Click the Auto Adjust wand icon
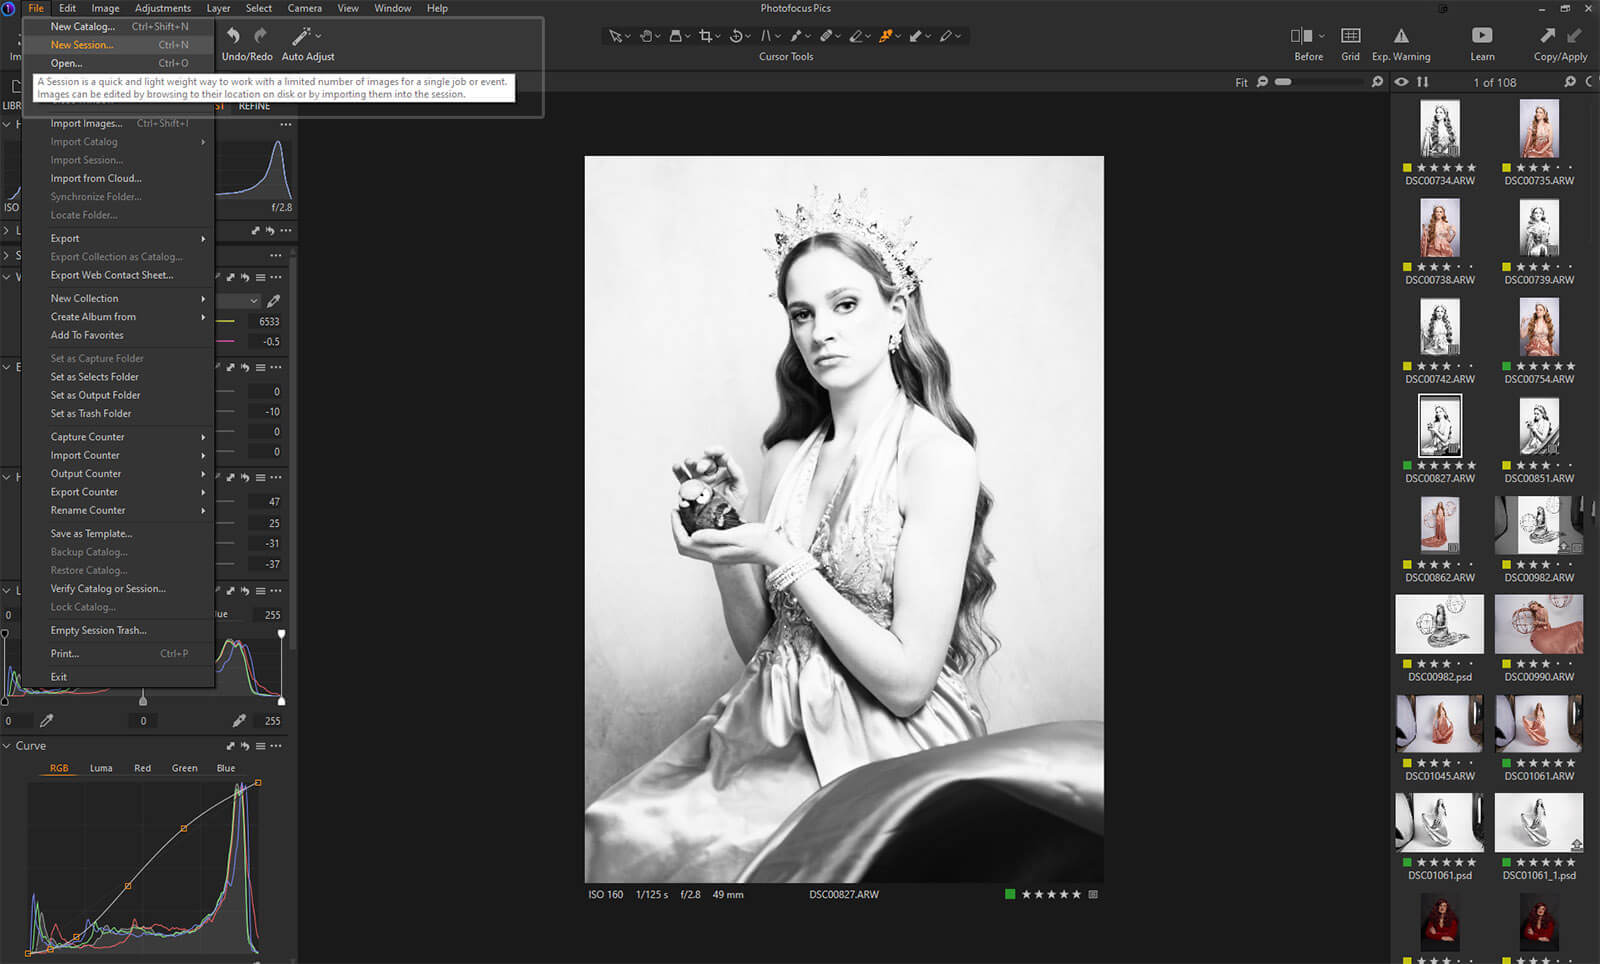 (x=301, y=37)
